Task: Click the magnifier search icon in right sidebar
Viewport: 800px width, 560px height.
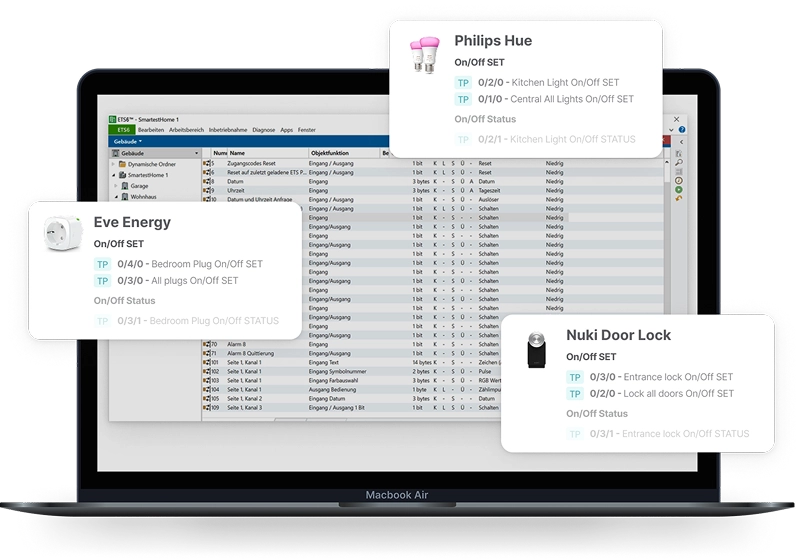Action: 679,162
